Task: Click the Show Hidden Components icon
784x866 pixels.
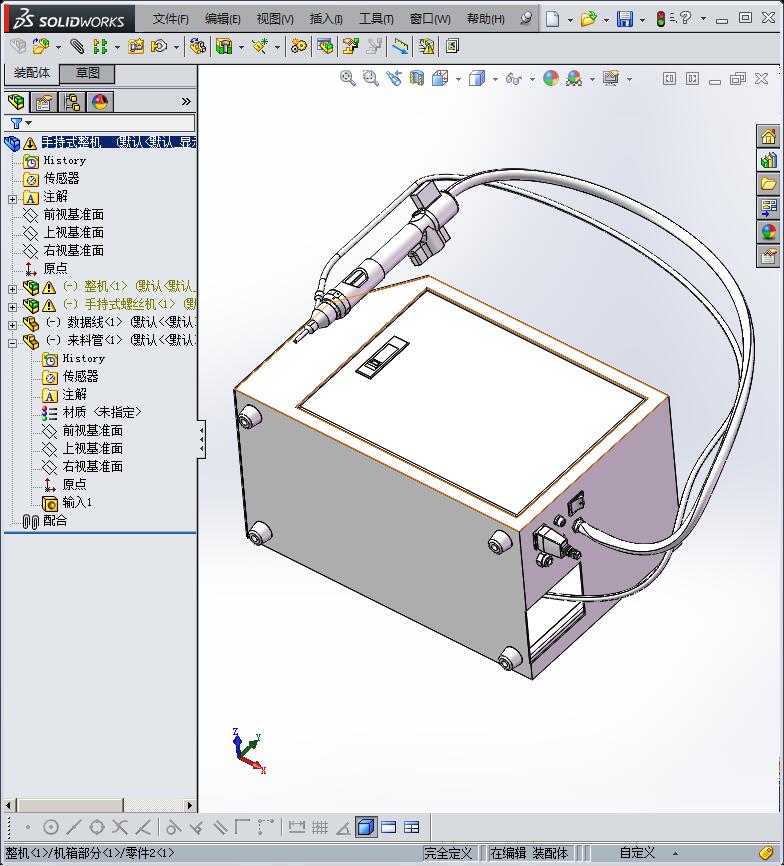Action: (x=198, y=46)
